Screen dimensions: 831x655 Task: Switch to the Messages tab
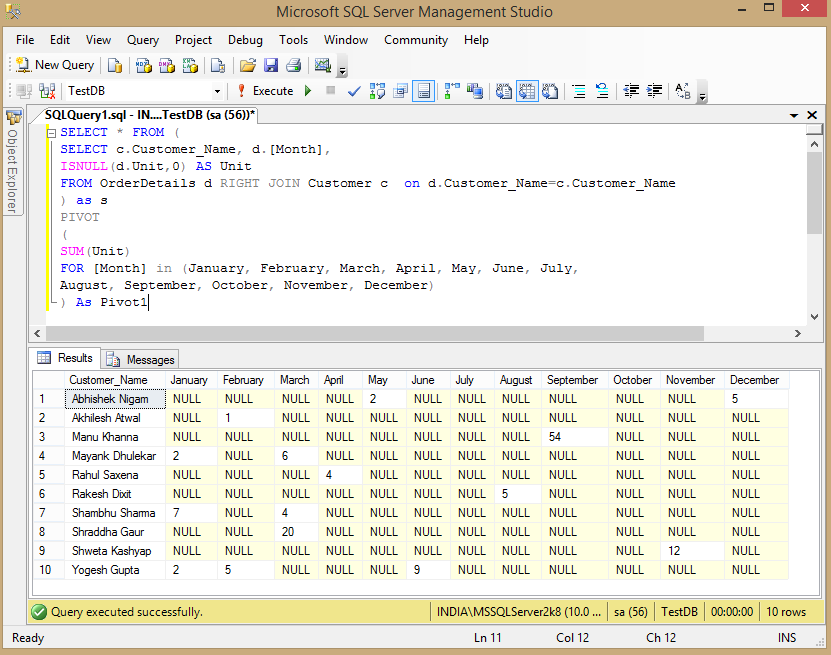(x=141, y=359)
